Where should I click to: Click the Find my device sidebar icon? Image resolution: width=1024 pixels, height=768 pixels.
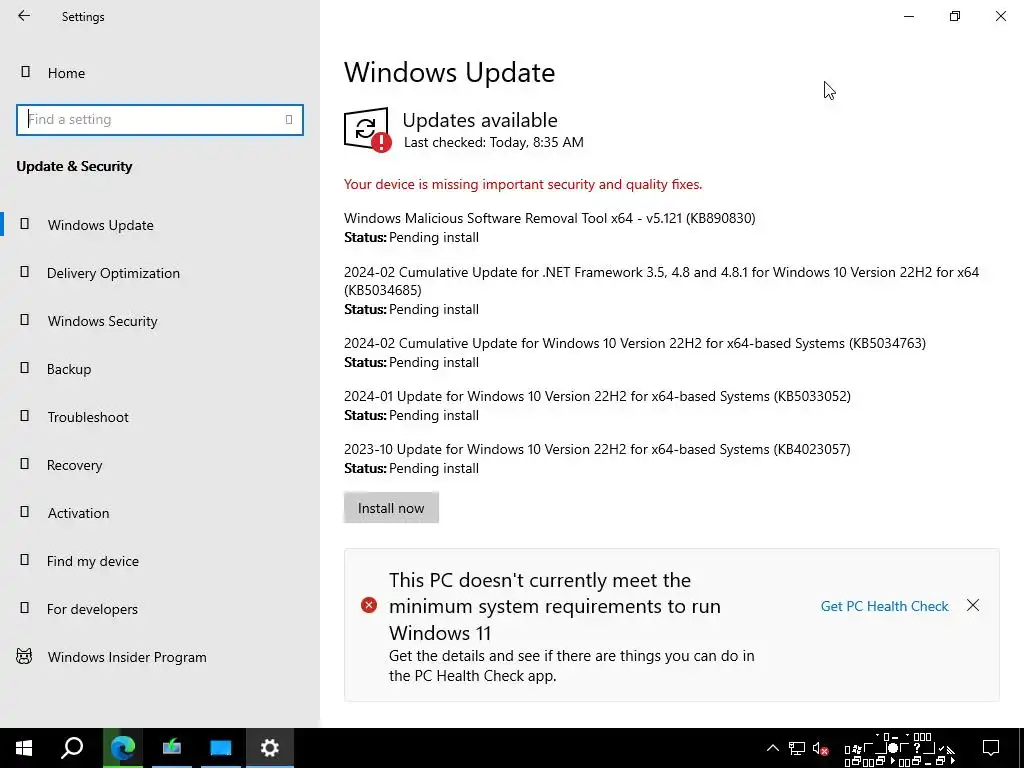(25, 560)
